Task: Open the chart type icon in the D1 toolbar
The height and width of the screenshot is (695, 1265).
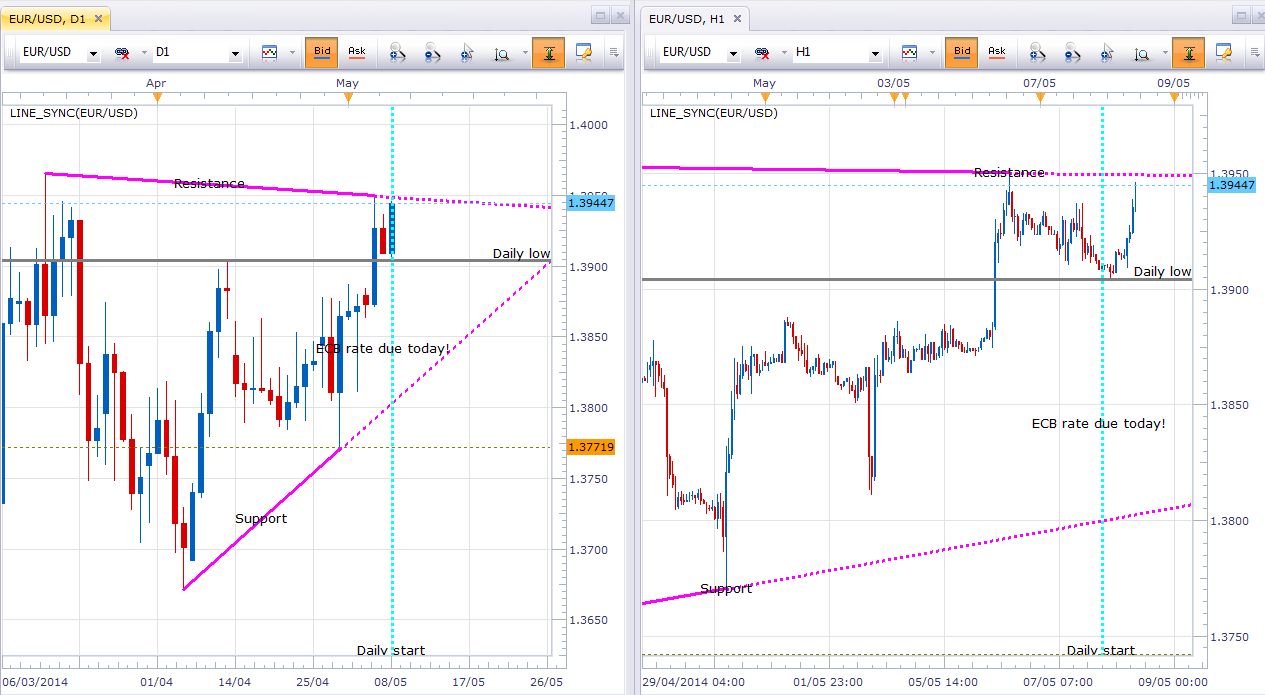Action: coord(270,52)
